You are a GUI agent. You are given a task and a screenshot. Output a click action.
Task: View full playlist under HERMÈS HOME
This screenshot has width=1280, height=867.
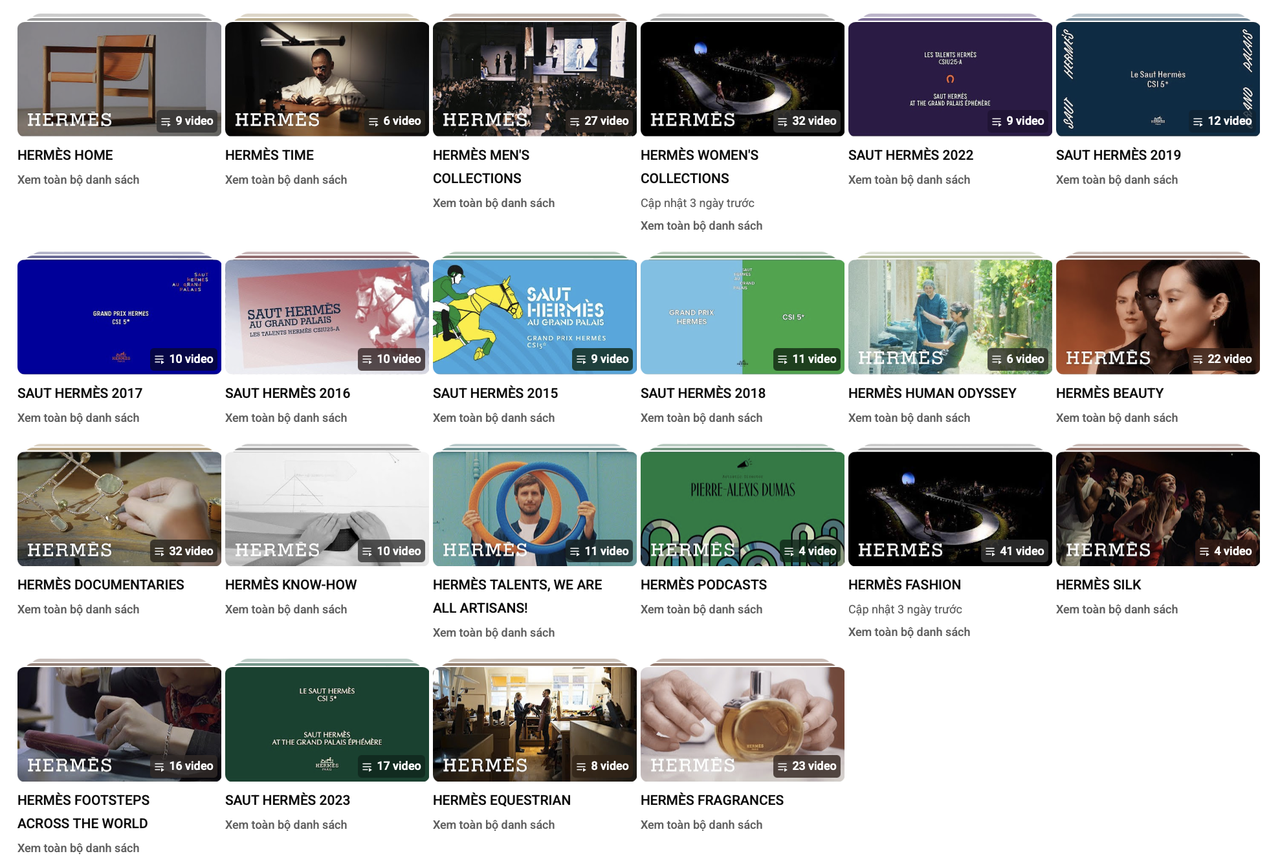point(78,180)
